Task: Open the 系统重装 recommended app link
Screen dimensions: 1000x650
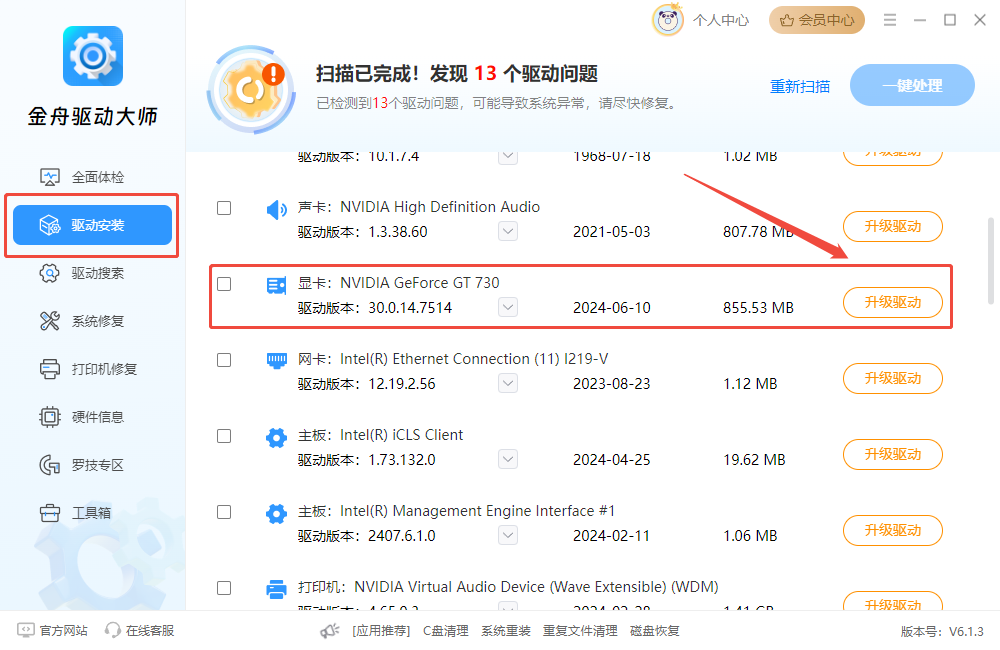Action: click(x=506, y=631)
